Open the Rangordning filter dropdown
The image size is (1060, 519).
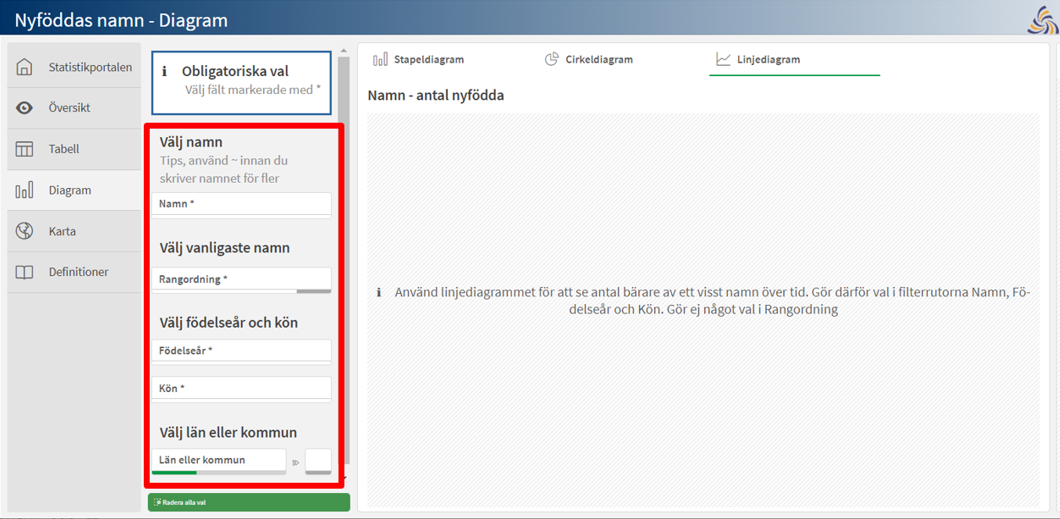pos(241,280)
